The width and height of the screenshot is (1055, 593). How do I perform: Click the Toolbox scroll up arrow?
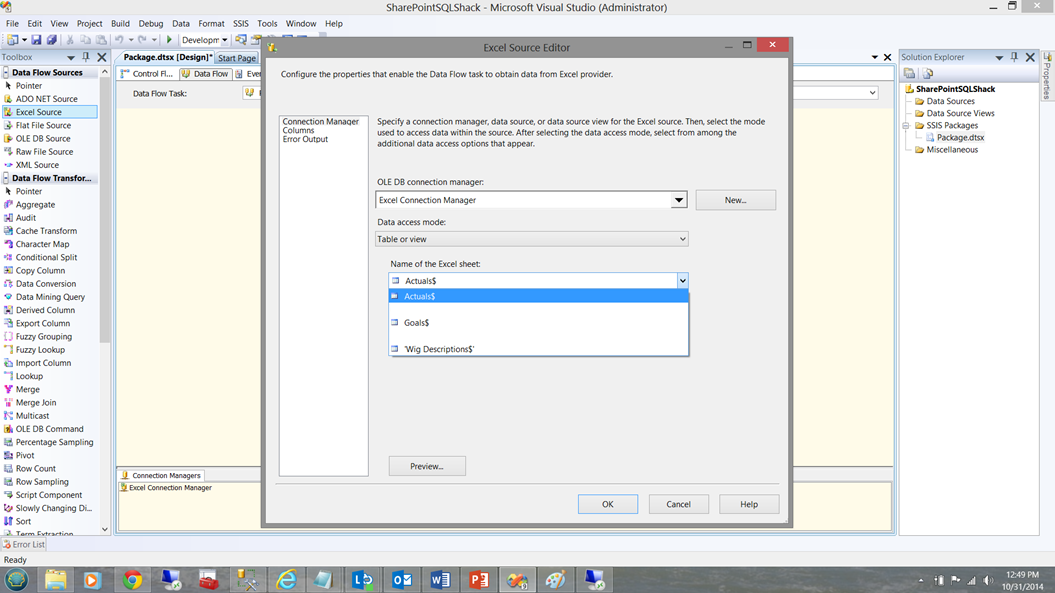[x=104, y=73]
